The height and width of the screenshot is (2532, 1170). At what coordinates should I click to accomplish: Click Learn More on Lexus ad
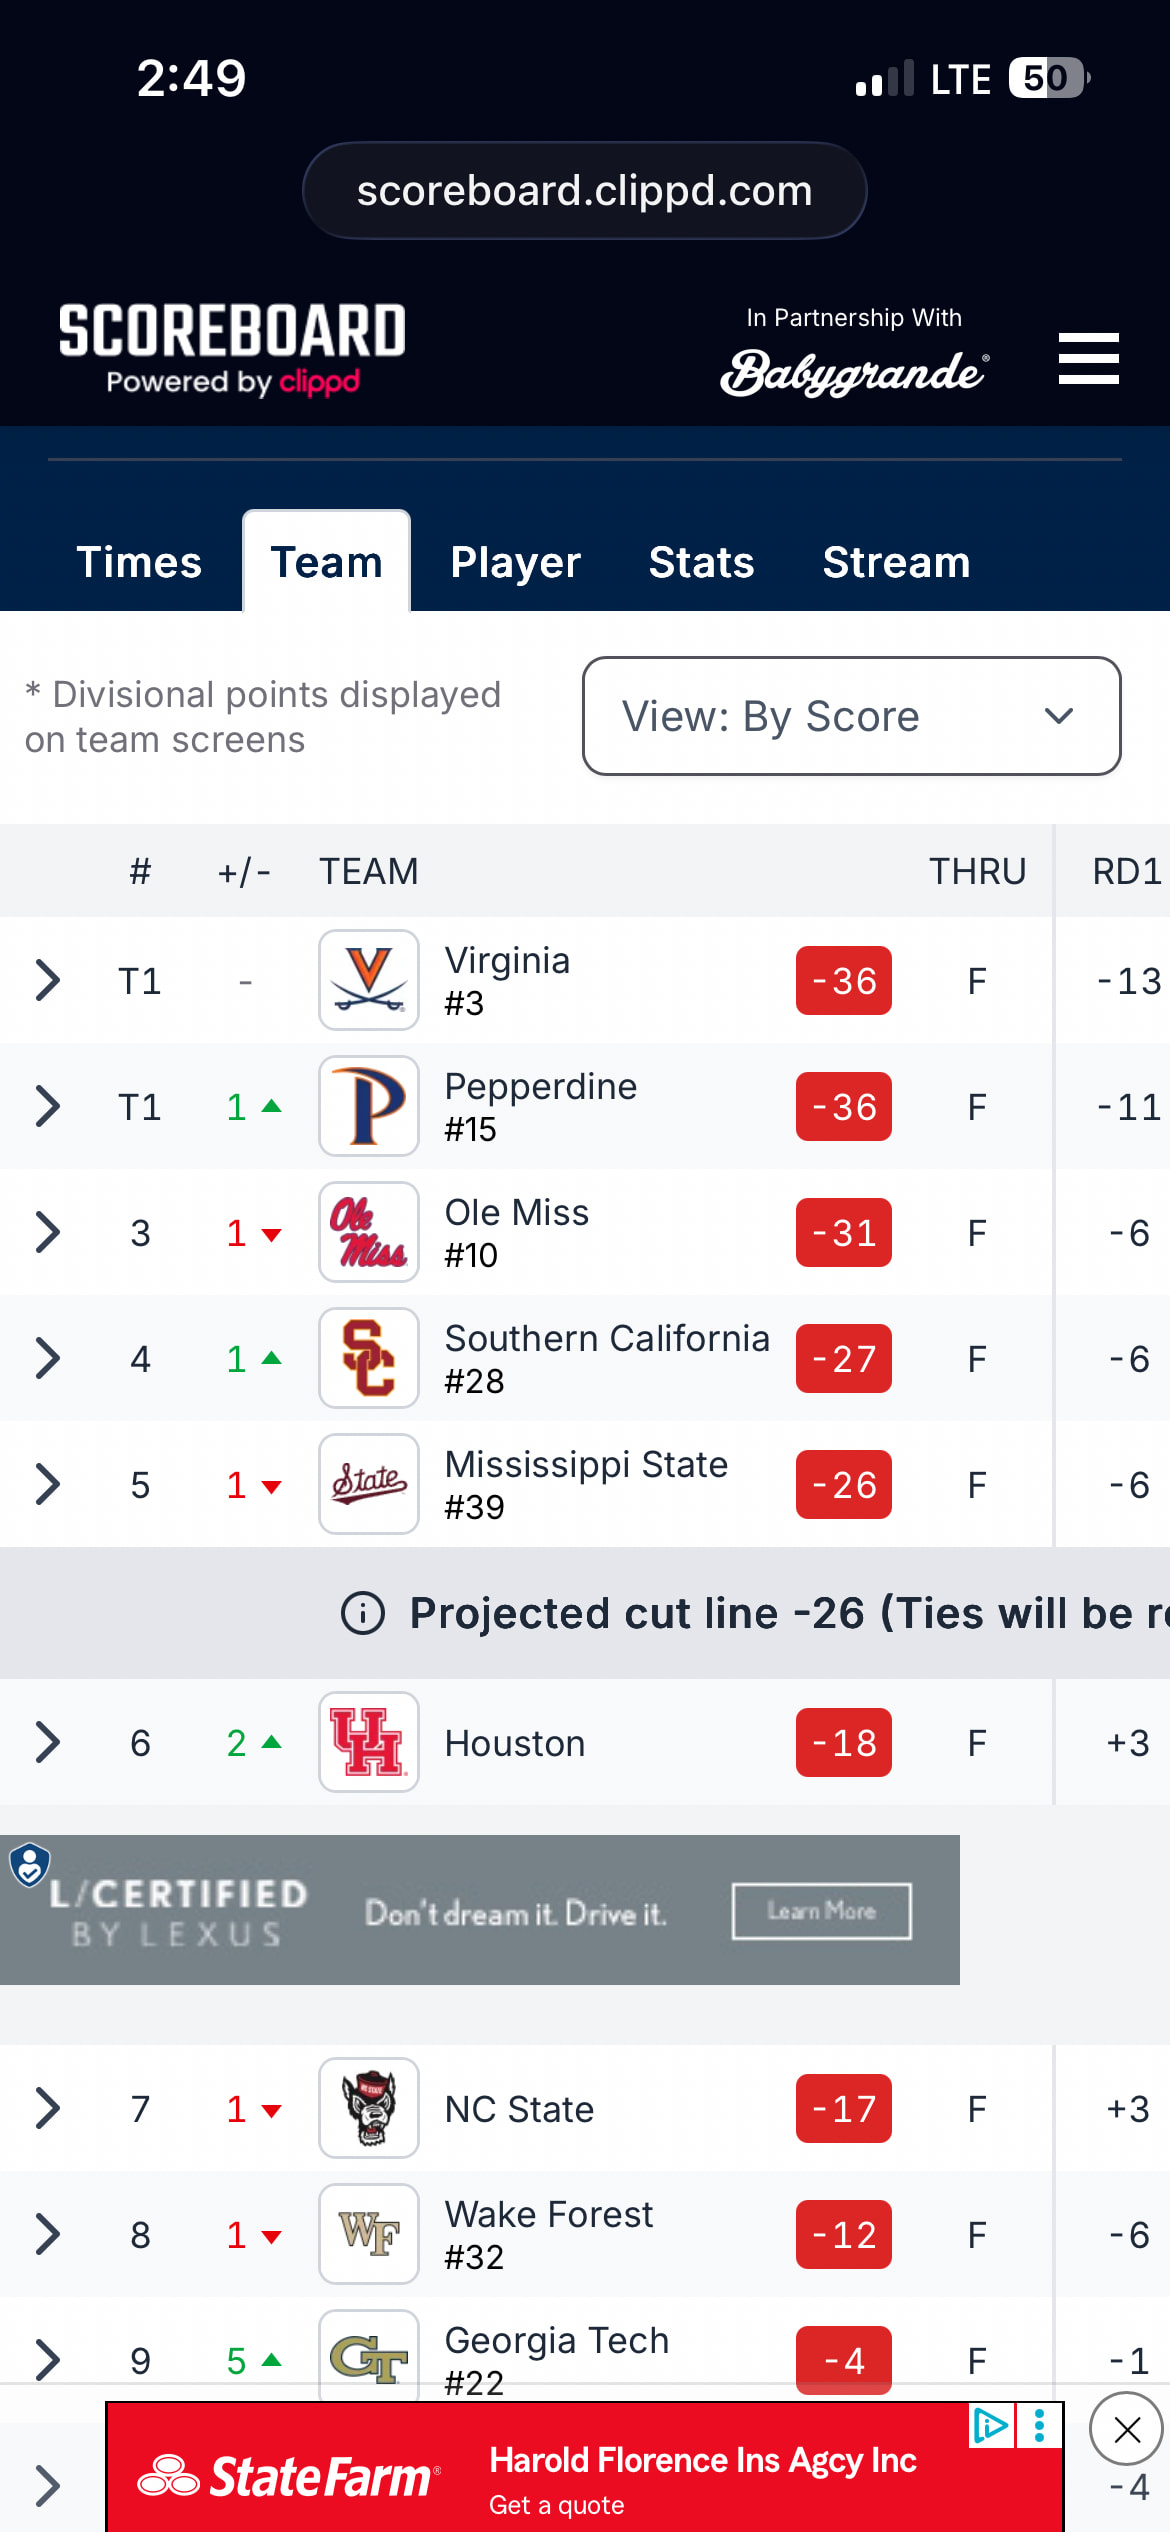(x=822, y=1911)
